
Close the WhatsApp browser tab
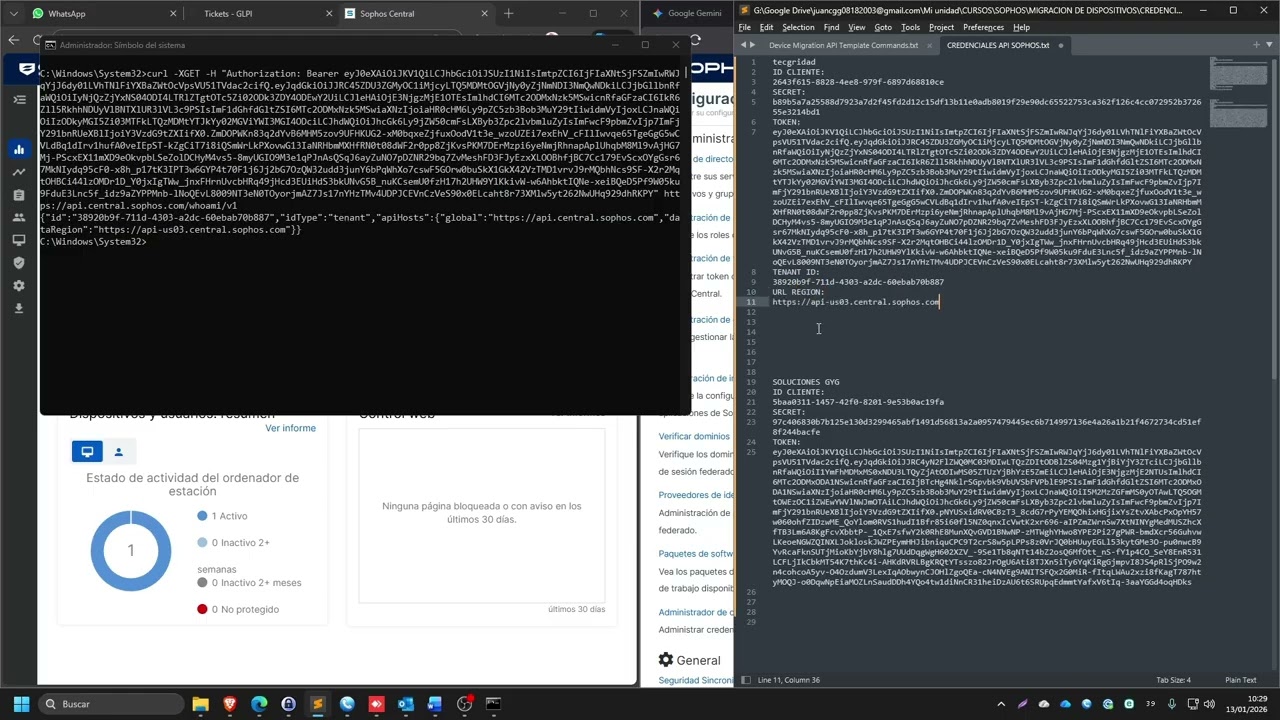tap(173, 14)
